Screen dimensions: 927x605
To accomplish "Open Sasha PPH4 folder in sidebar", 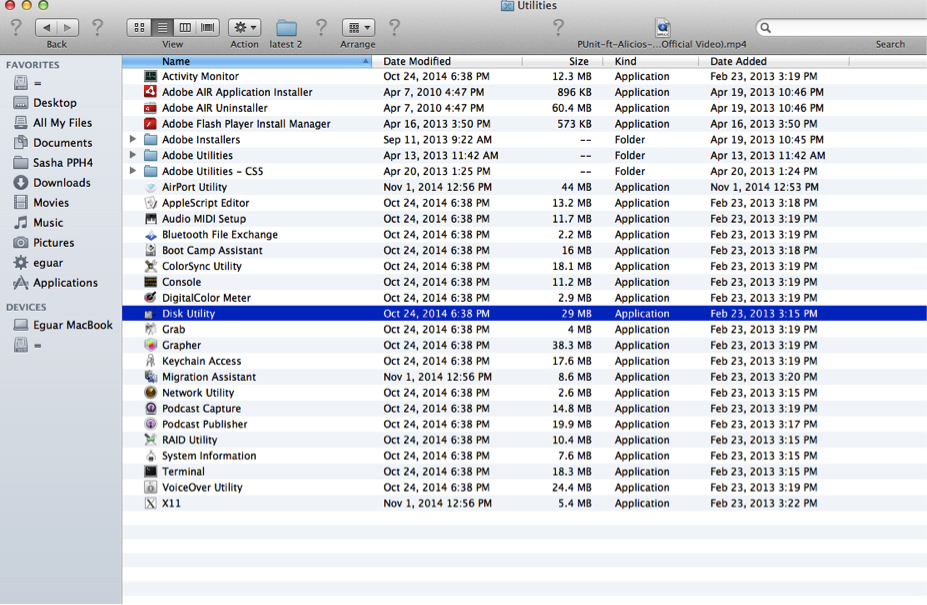I will tap(63, 163).
